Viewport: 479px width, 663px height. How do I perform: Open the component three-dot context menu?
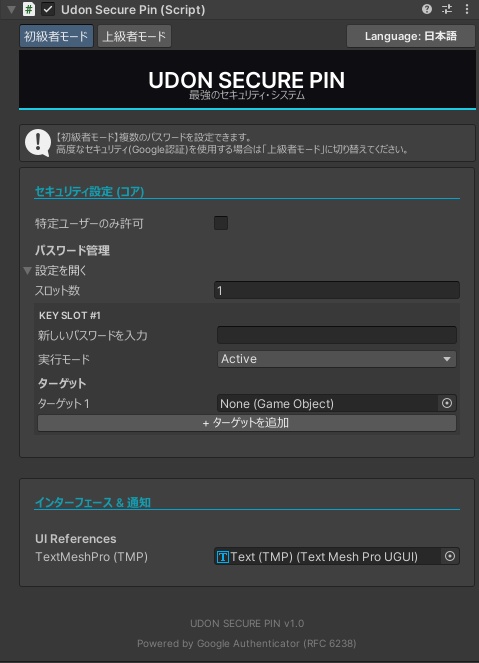coord(467,9)
